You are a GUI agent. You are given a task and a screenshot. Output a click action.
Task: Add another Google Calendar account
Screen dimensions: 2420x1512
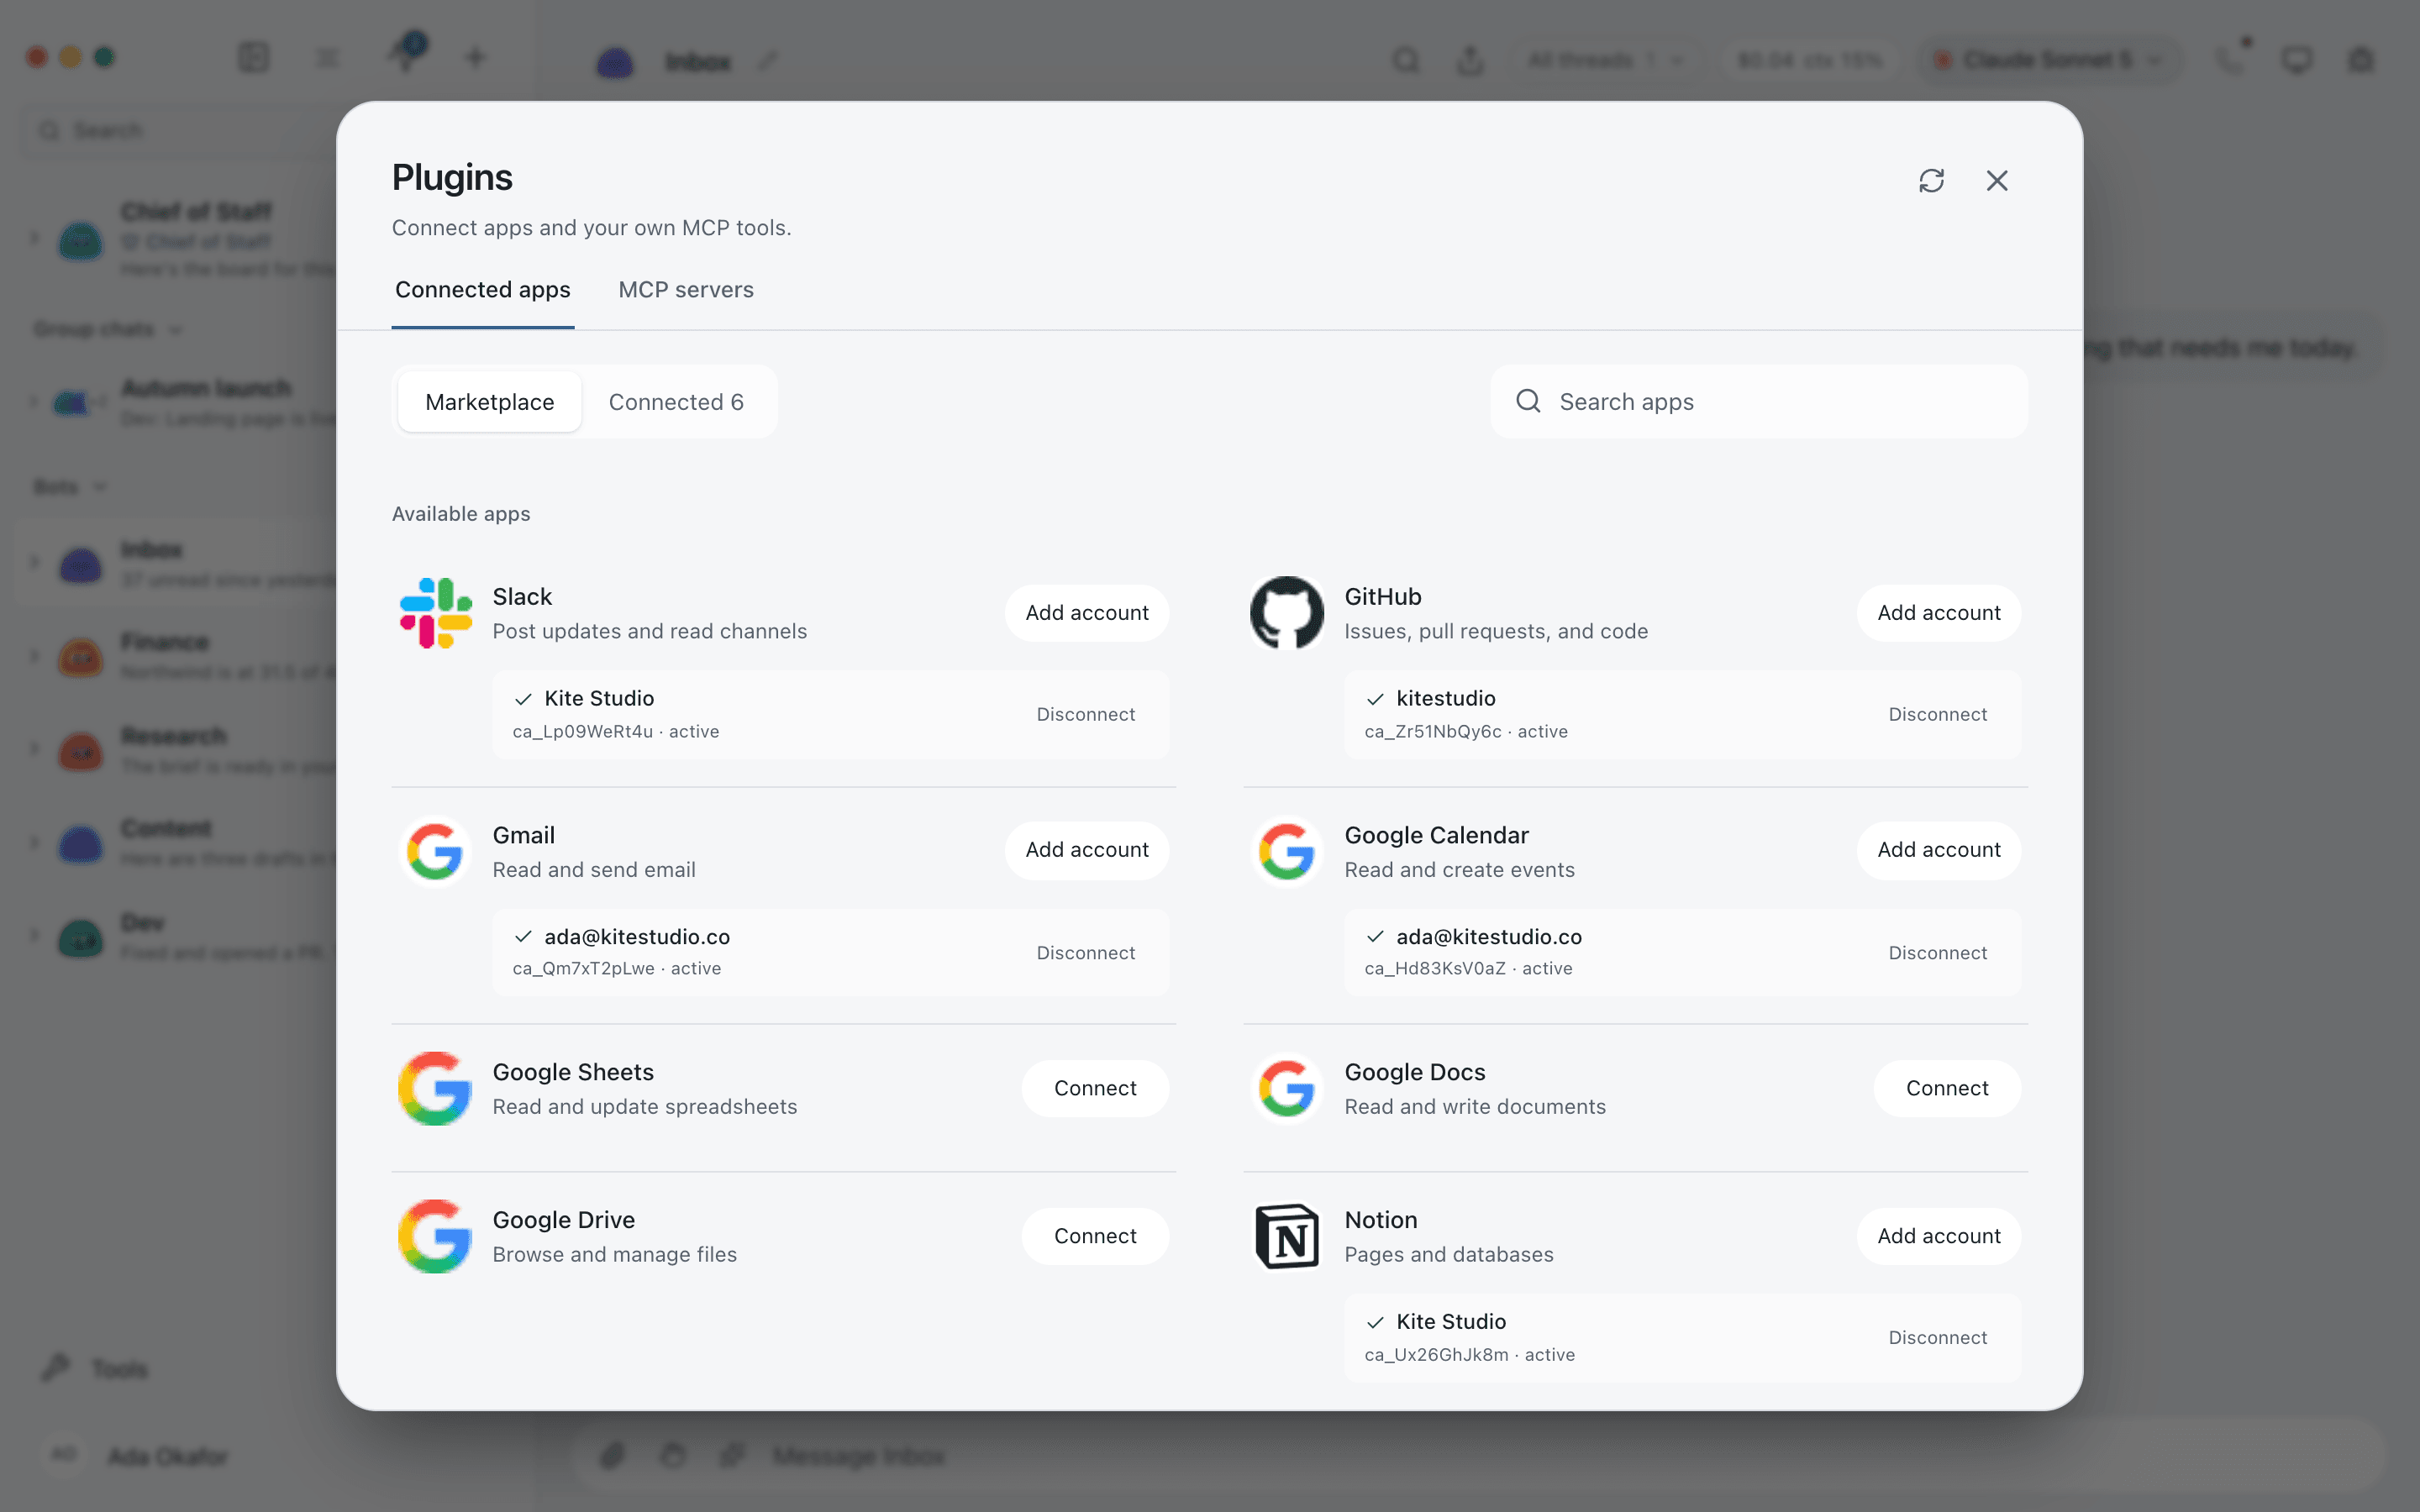tap(1939, 850)
